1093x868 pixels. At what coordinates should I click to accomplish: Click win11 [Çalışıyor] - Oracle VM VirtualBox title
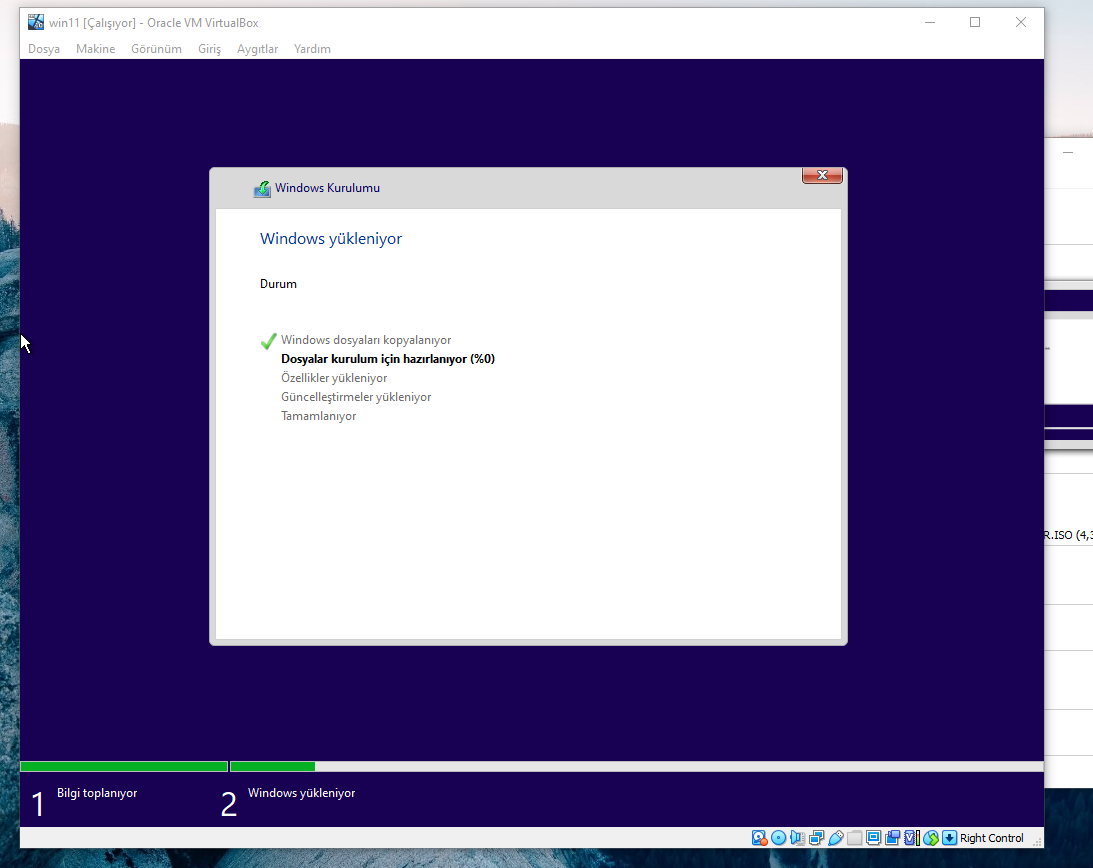point(153,23)
